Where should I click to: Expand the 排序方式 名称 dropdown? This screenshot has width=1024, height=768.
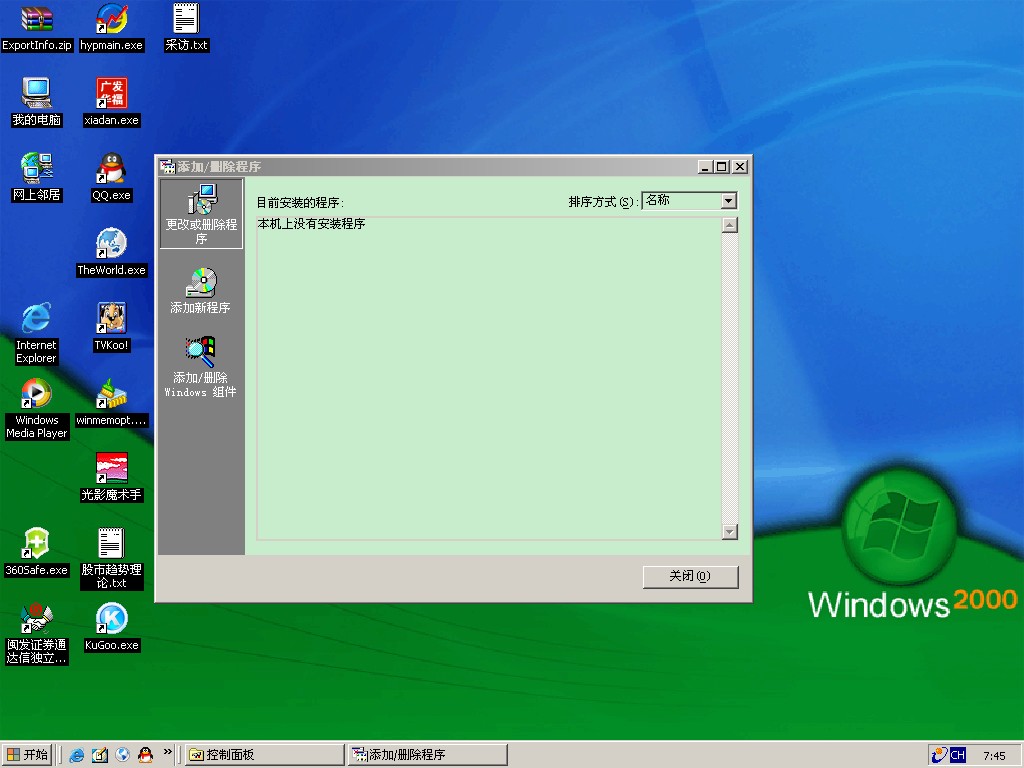point(729,200)
